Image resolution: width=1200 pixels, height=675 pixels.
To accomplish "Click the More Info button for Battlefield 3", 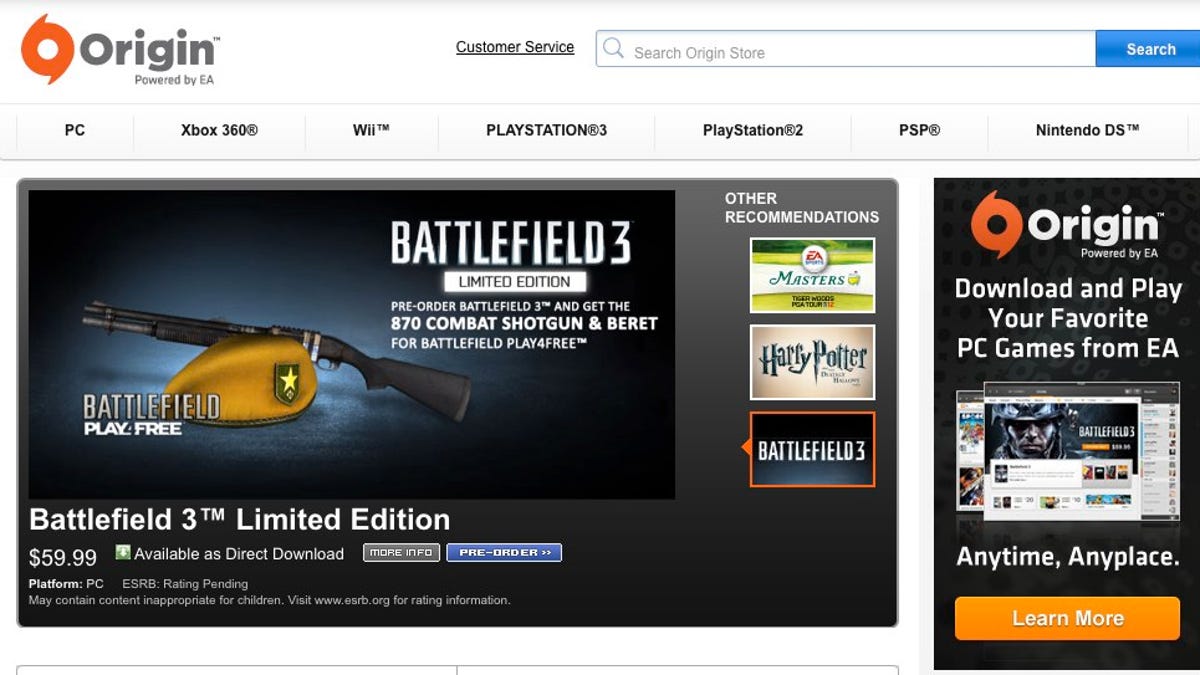I will 401,552.
